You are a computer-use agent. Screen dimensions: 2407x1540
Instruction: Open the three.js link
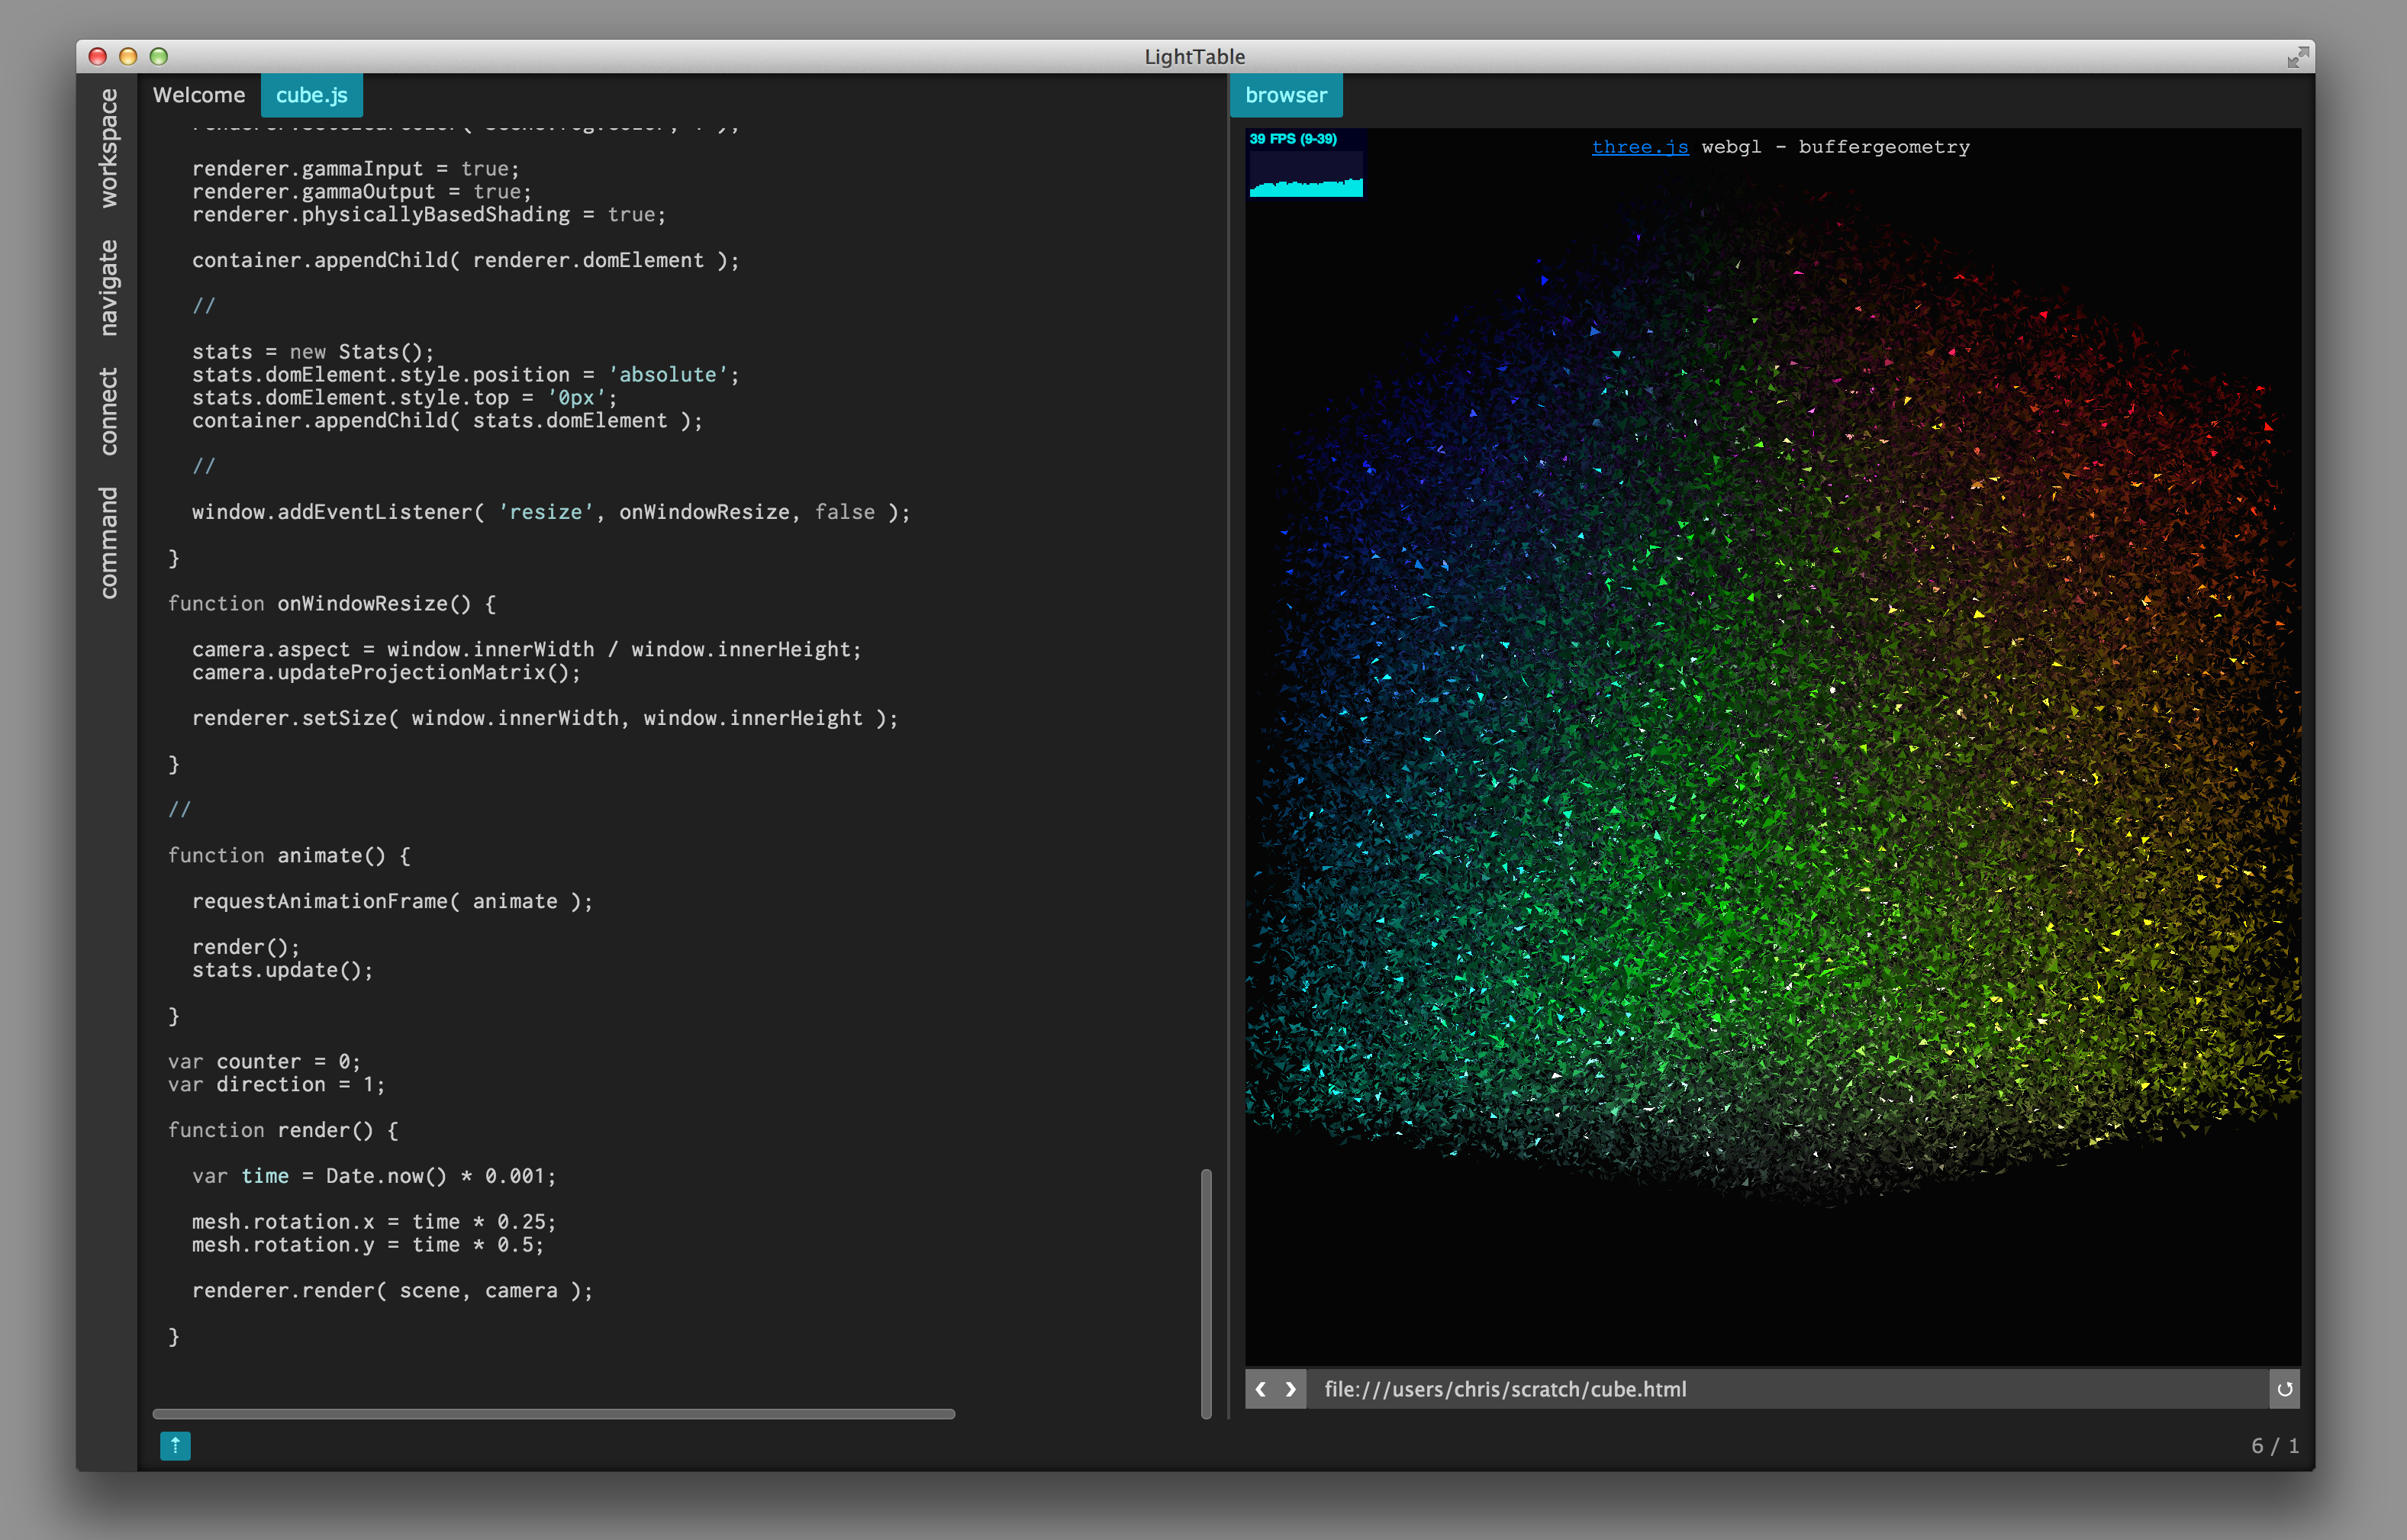[x=1640, y=147]
